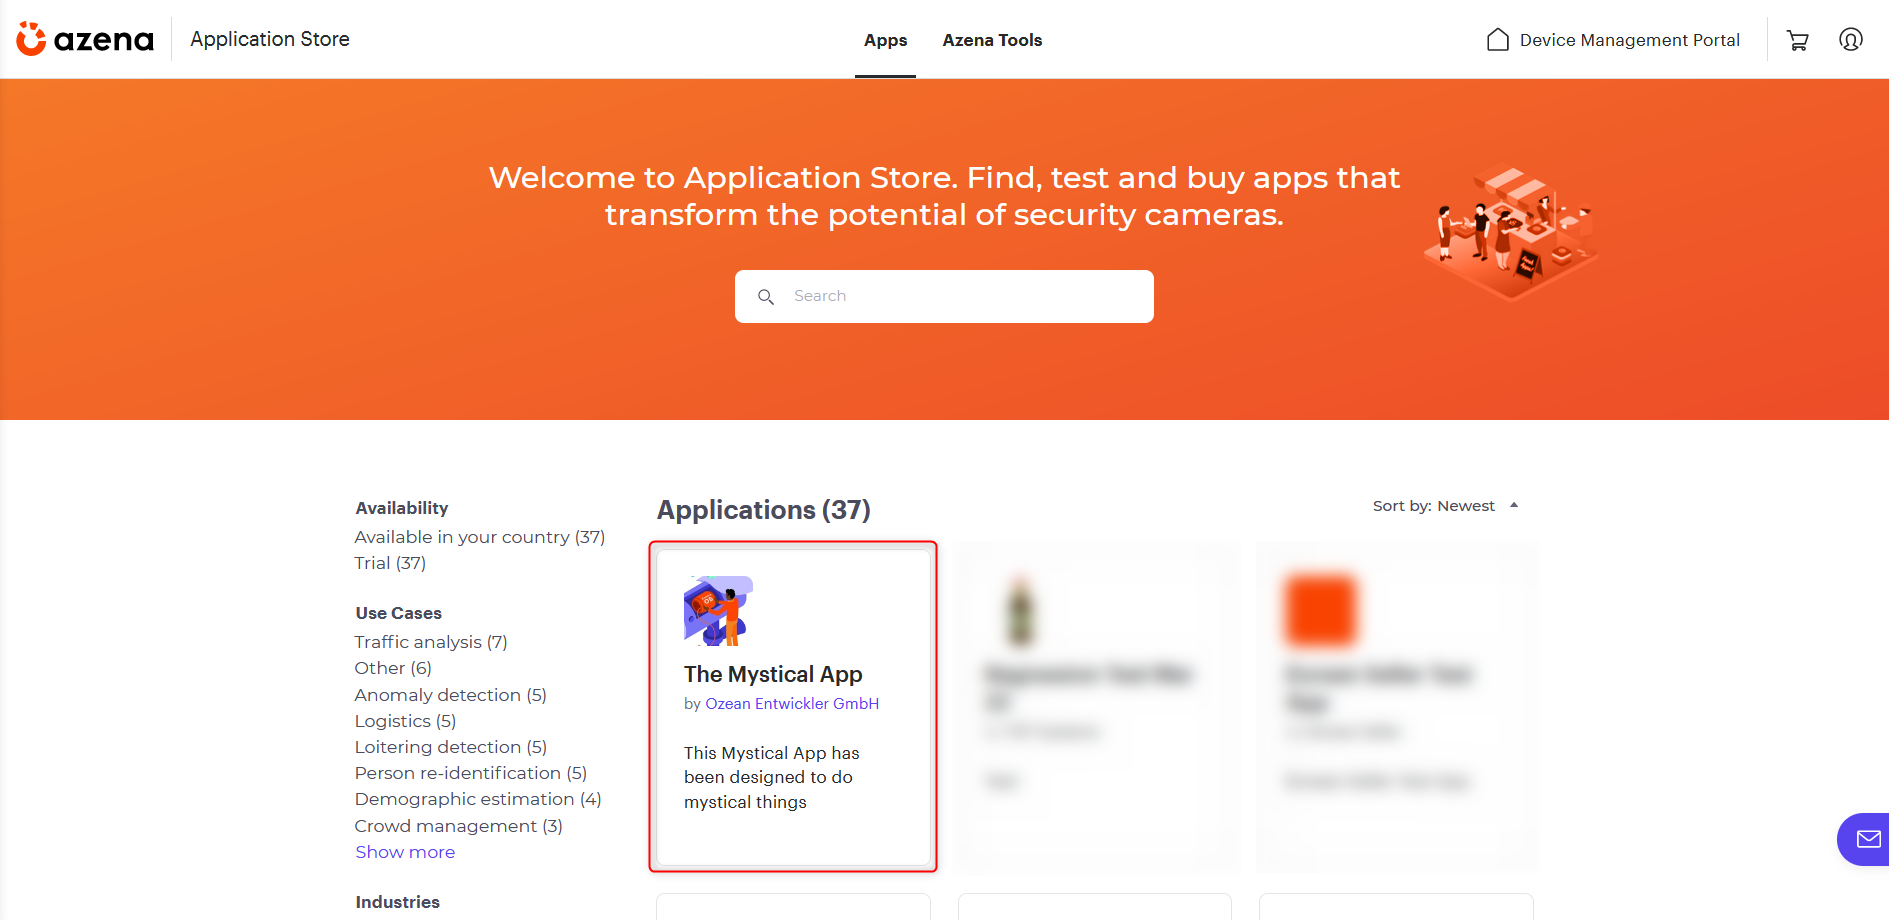Filter by Anomaly detection

(x=450, y=695)
